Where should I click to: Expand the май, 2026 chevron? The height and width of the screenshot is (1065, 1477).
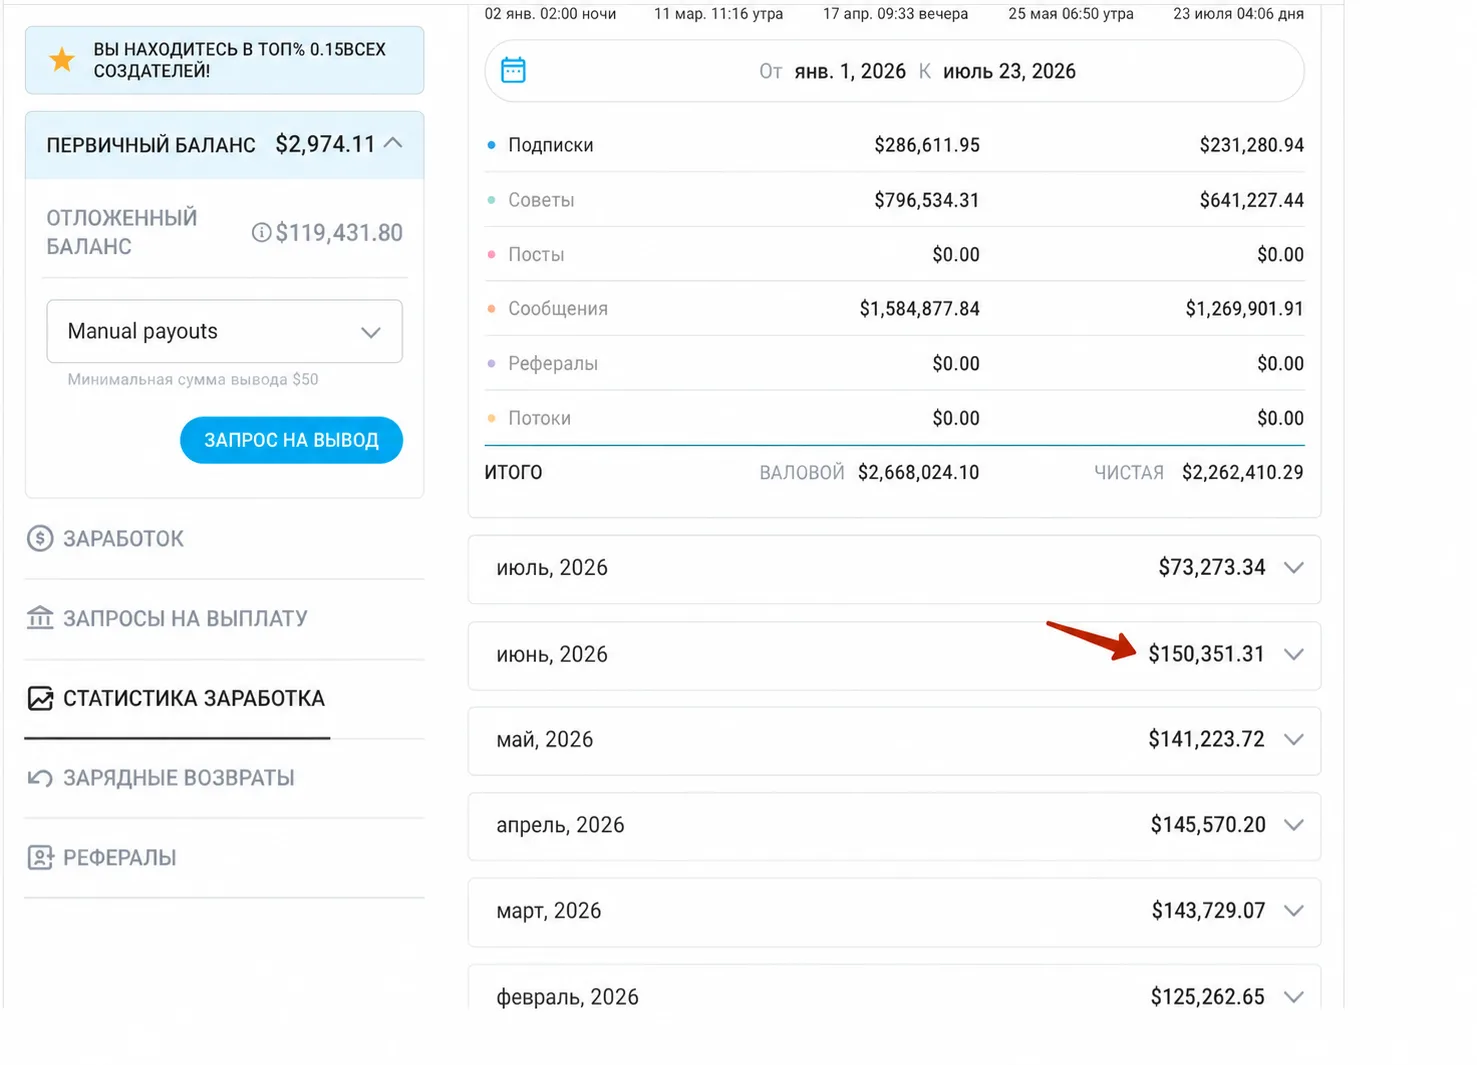pyautogui.click(x=1293, y=740)
